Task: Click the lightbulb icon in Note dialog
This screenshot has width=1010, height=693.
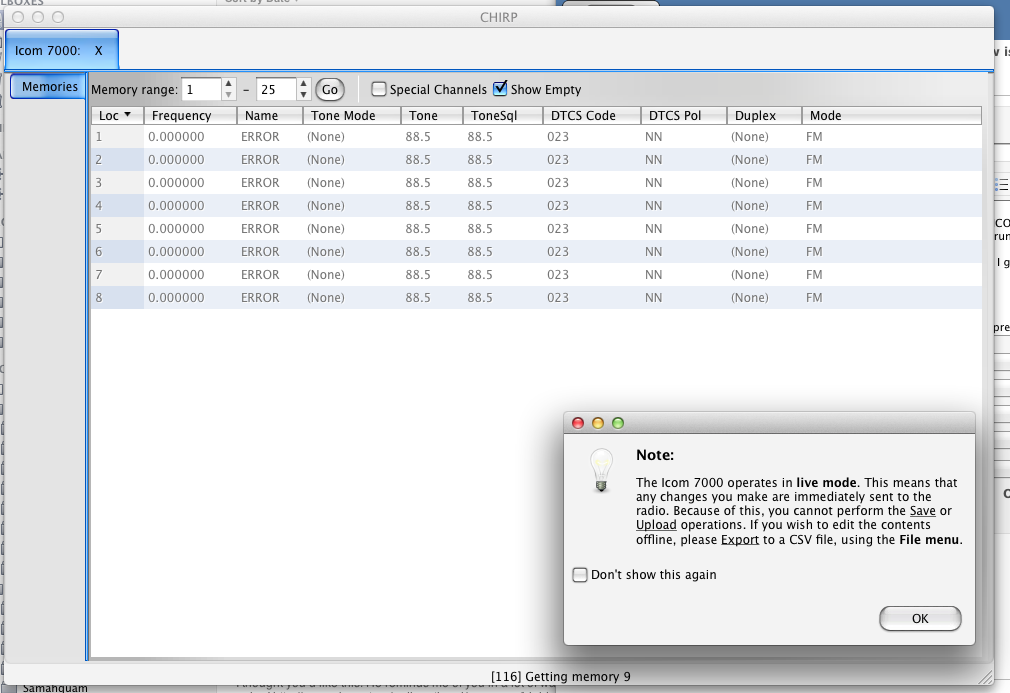Action: [x=602, y=470]
